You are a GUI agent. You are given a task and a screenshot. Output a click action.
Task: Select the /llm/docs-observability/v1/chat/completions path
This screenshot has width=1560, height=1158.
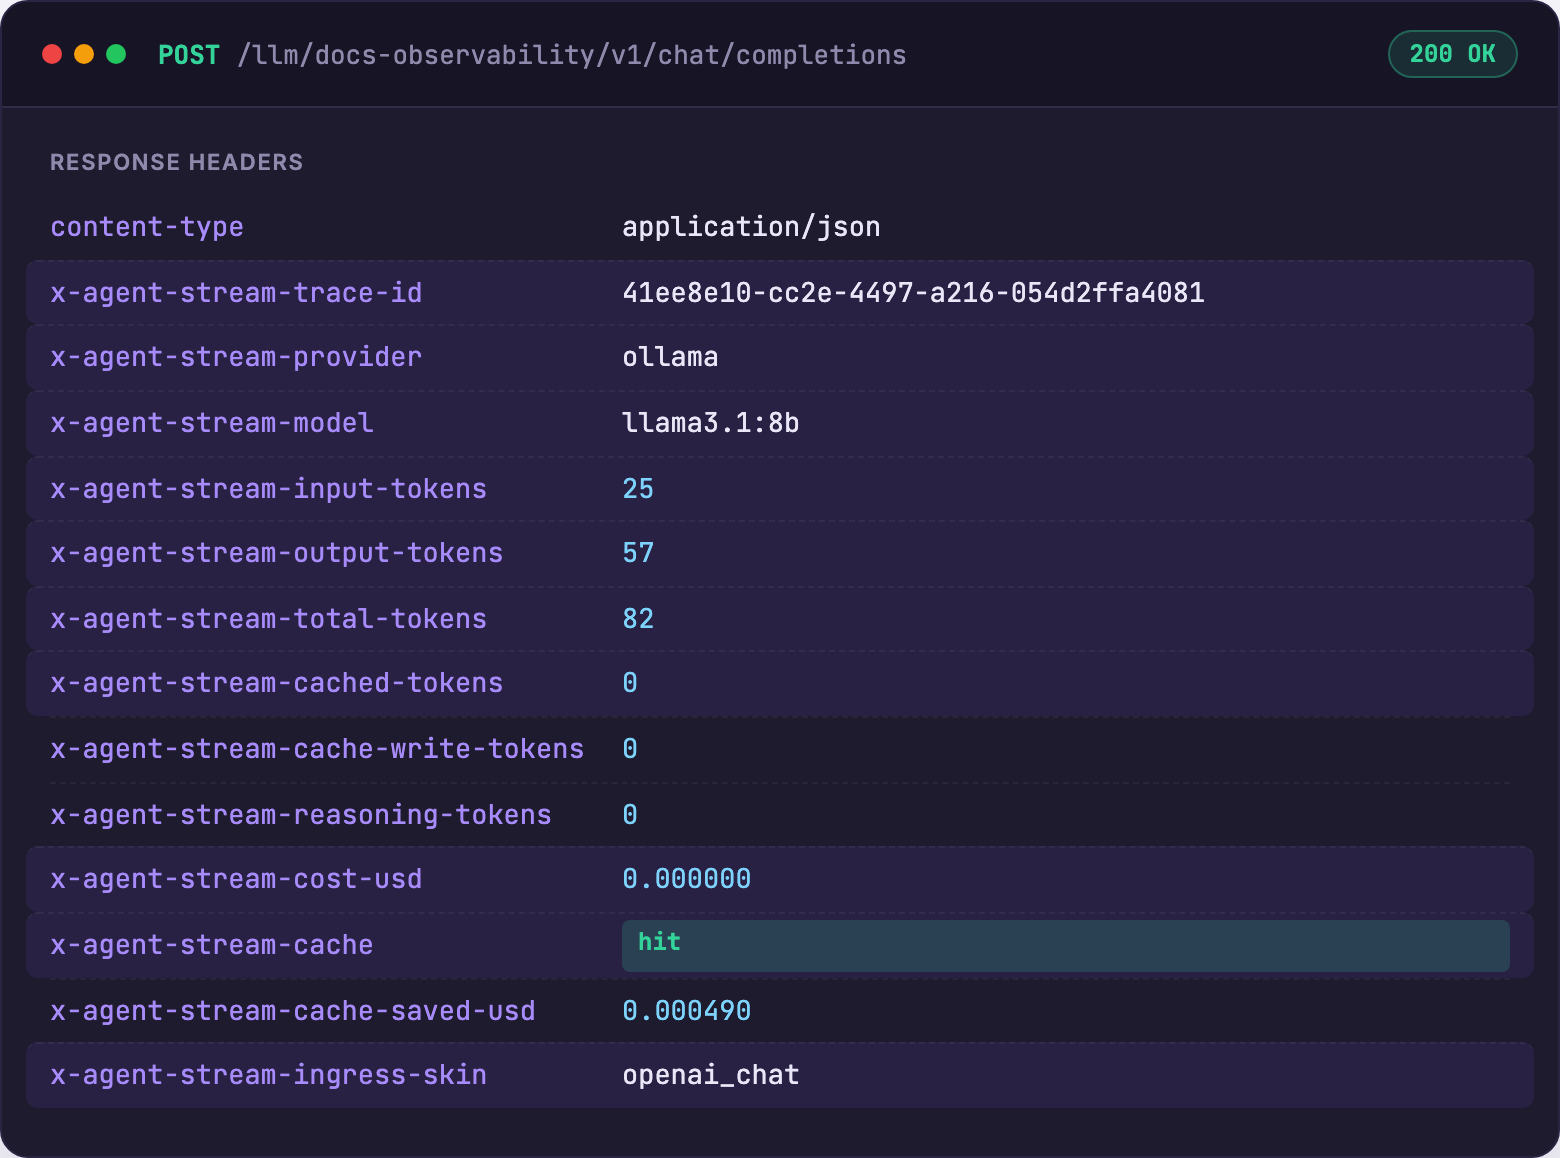tap(572, 55)
